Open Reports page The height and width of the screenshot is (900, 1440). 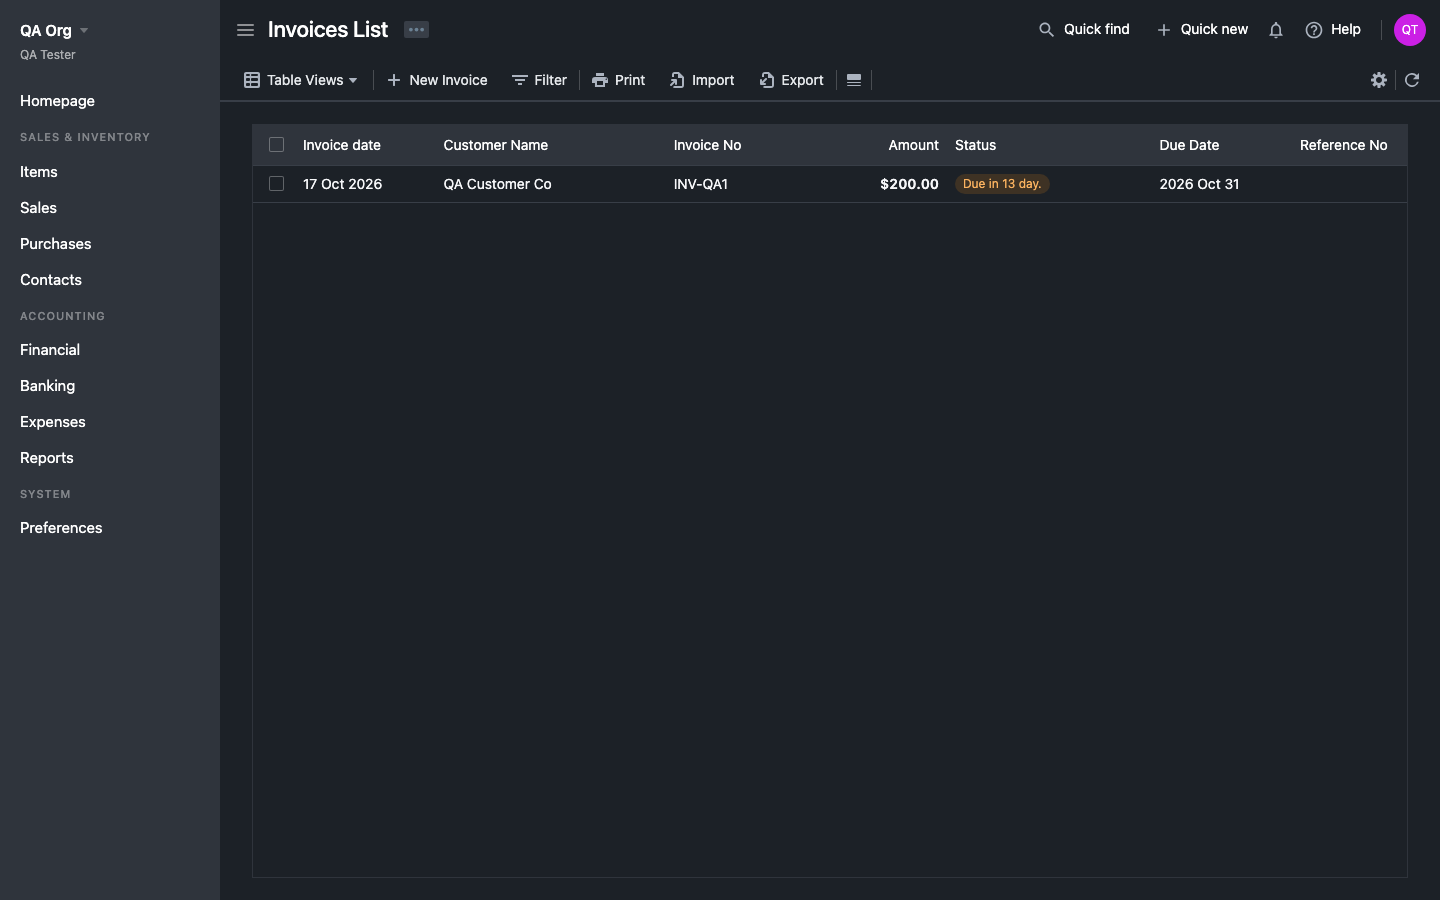(x=47, y=458)
